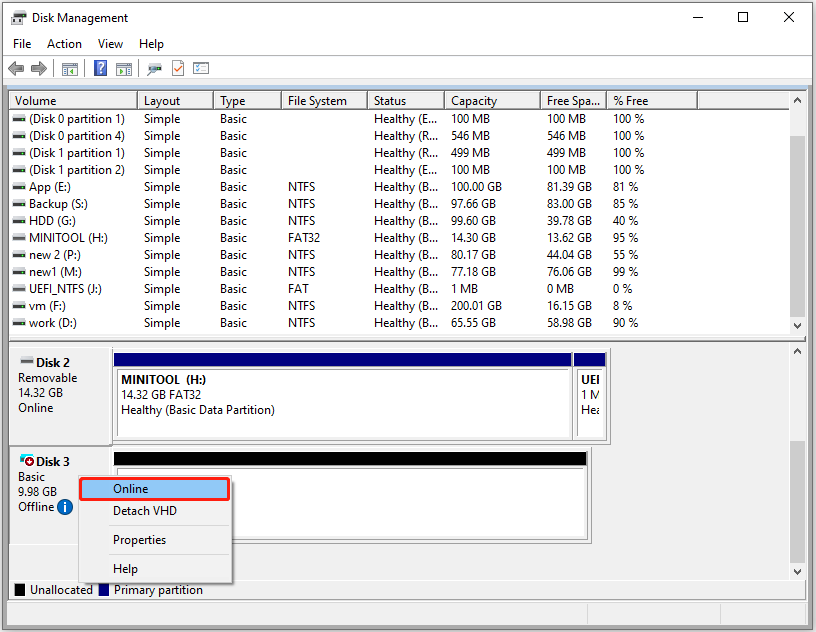The image size is (816, 632).
Task: Open Properties from the Disk 3 context menu
Action: pyautogui.click(x=138, y=539)
